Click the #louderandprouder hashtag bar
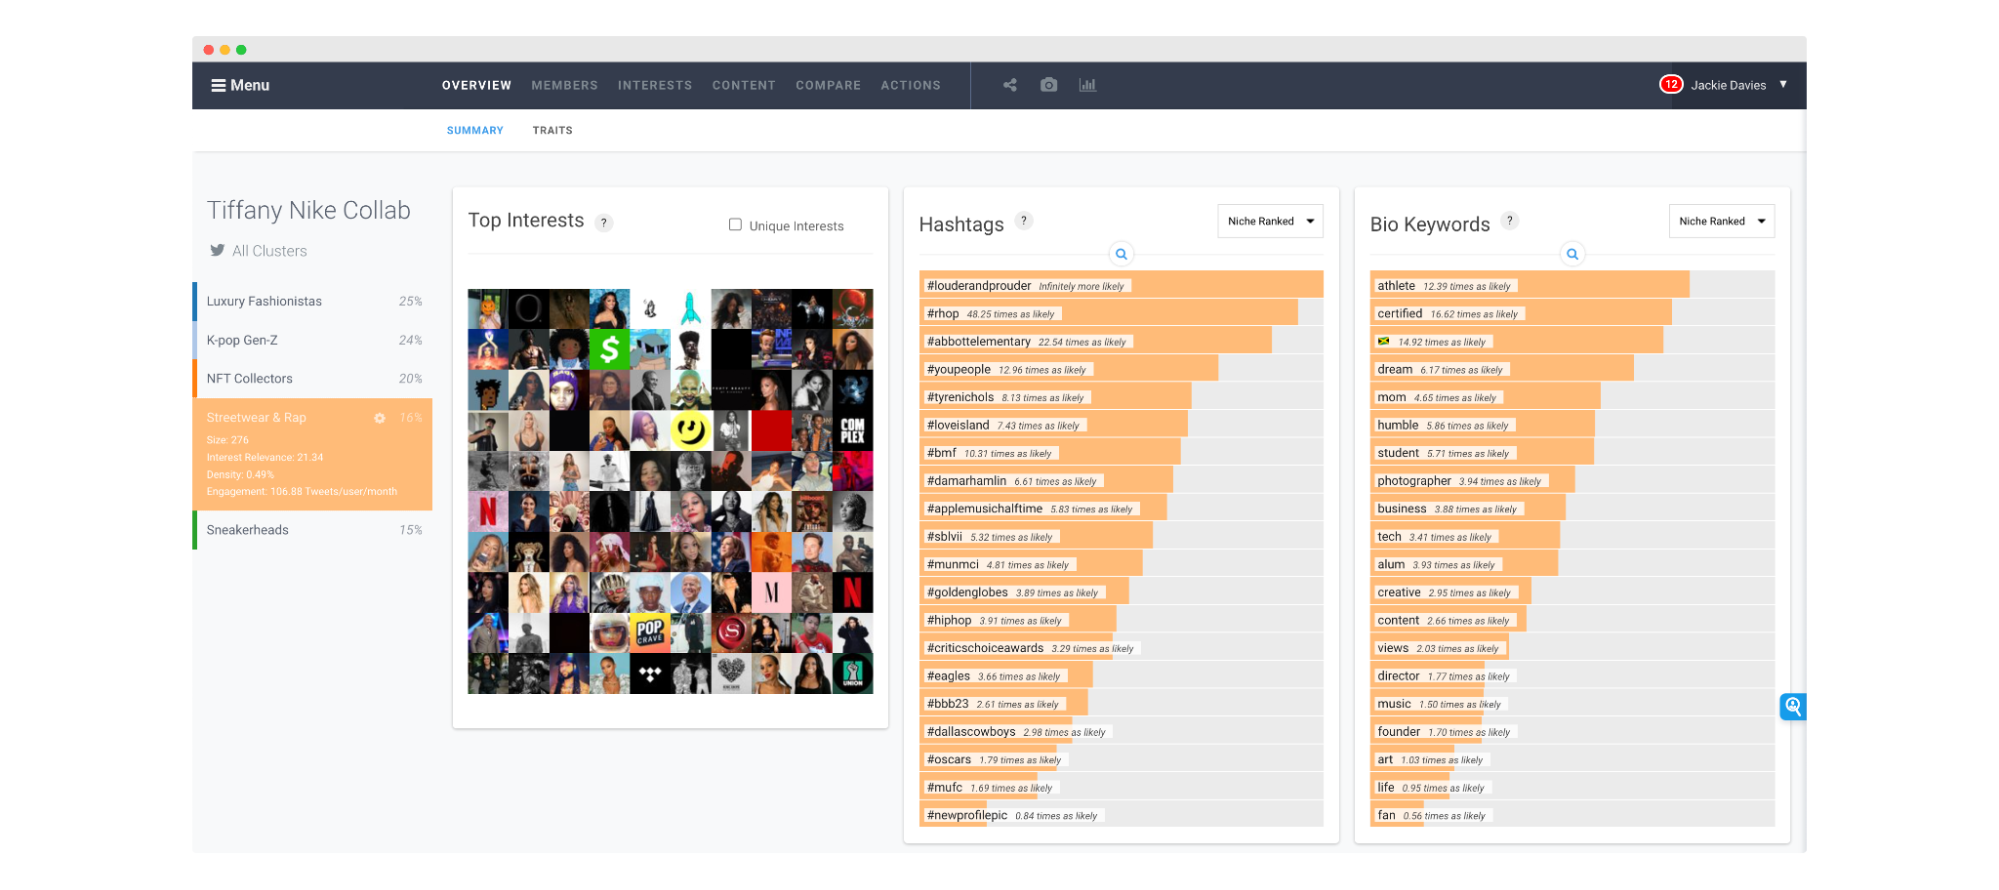The height and width of the screenshot is (890, 1999). click(x=1121, y=285)
